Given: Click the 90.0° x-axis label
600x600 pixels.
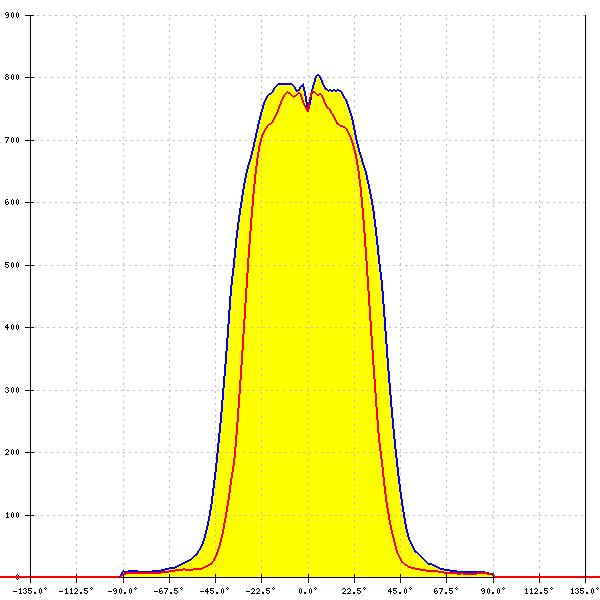Looking at the screenshot, I should pos(493,591).
